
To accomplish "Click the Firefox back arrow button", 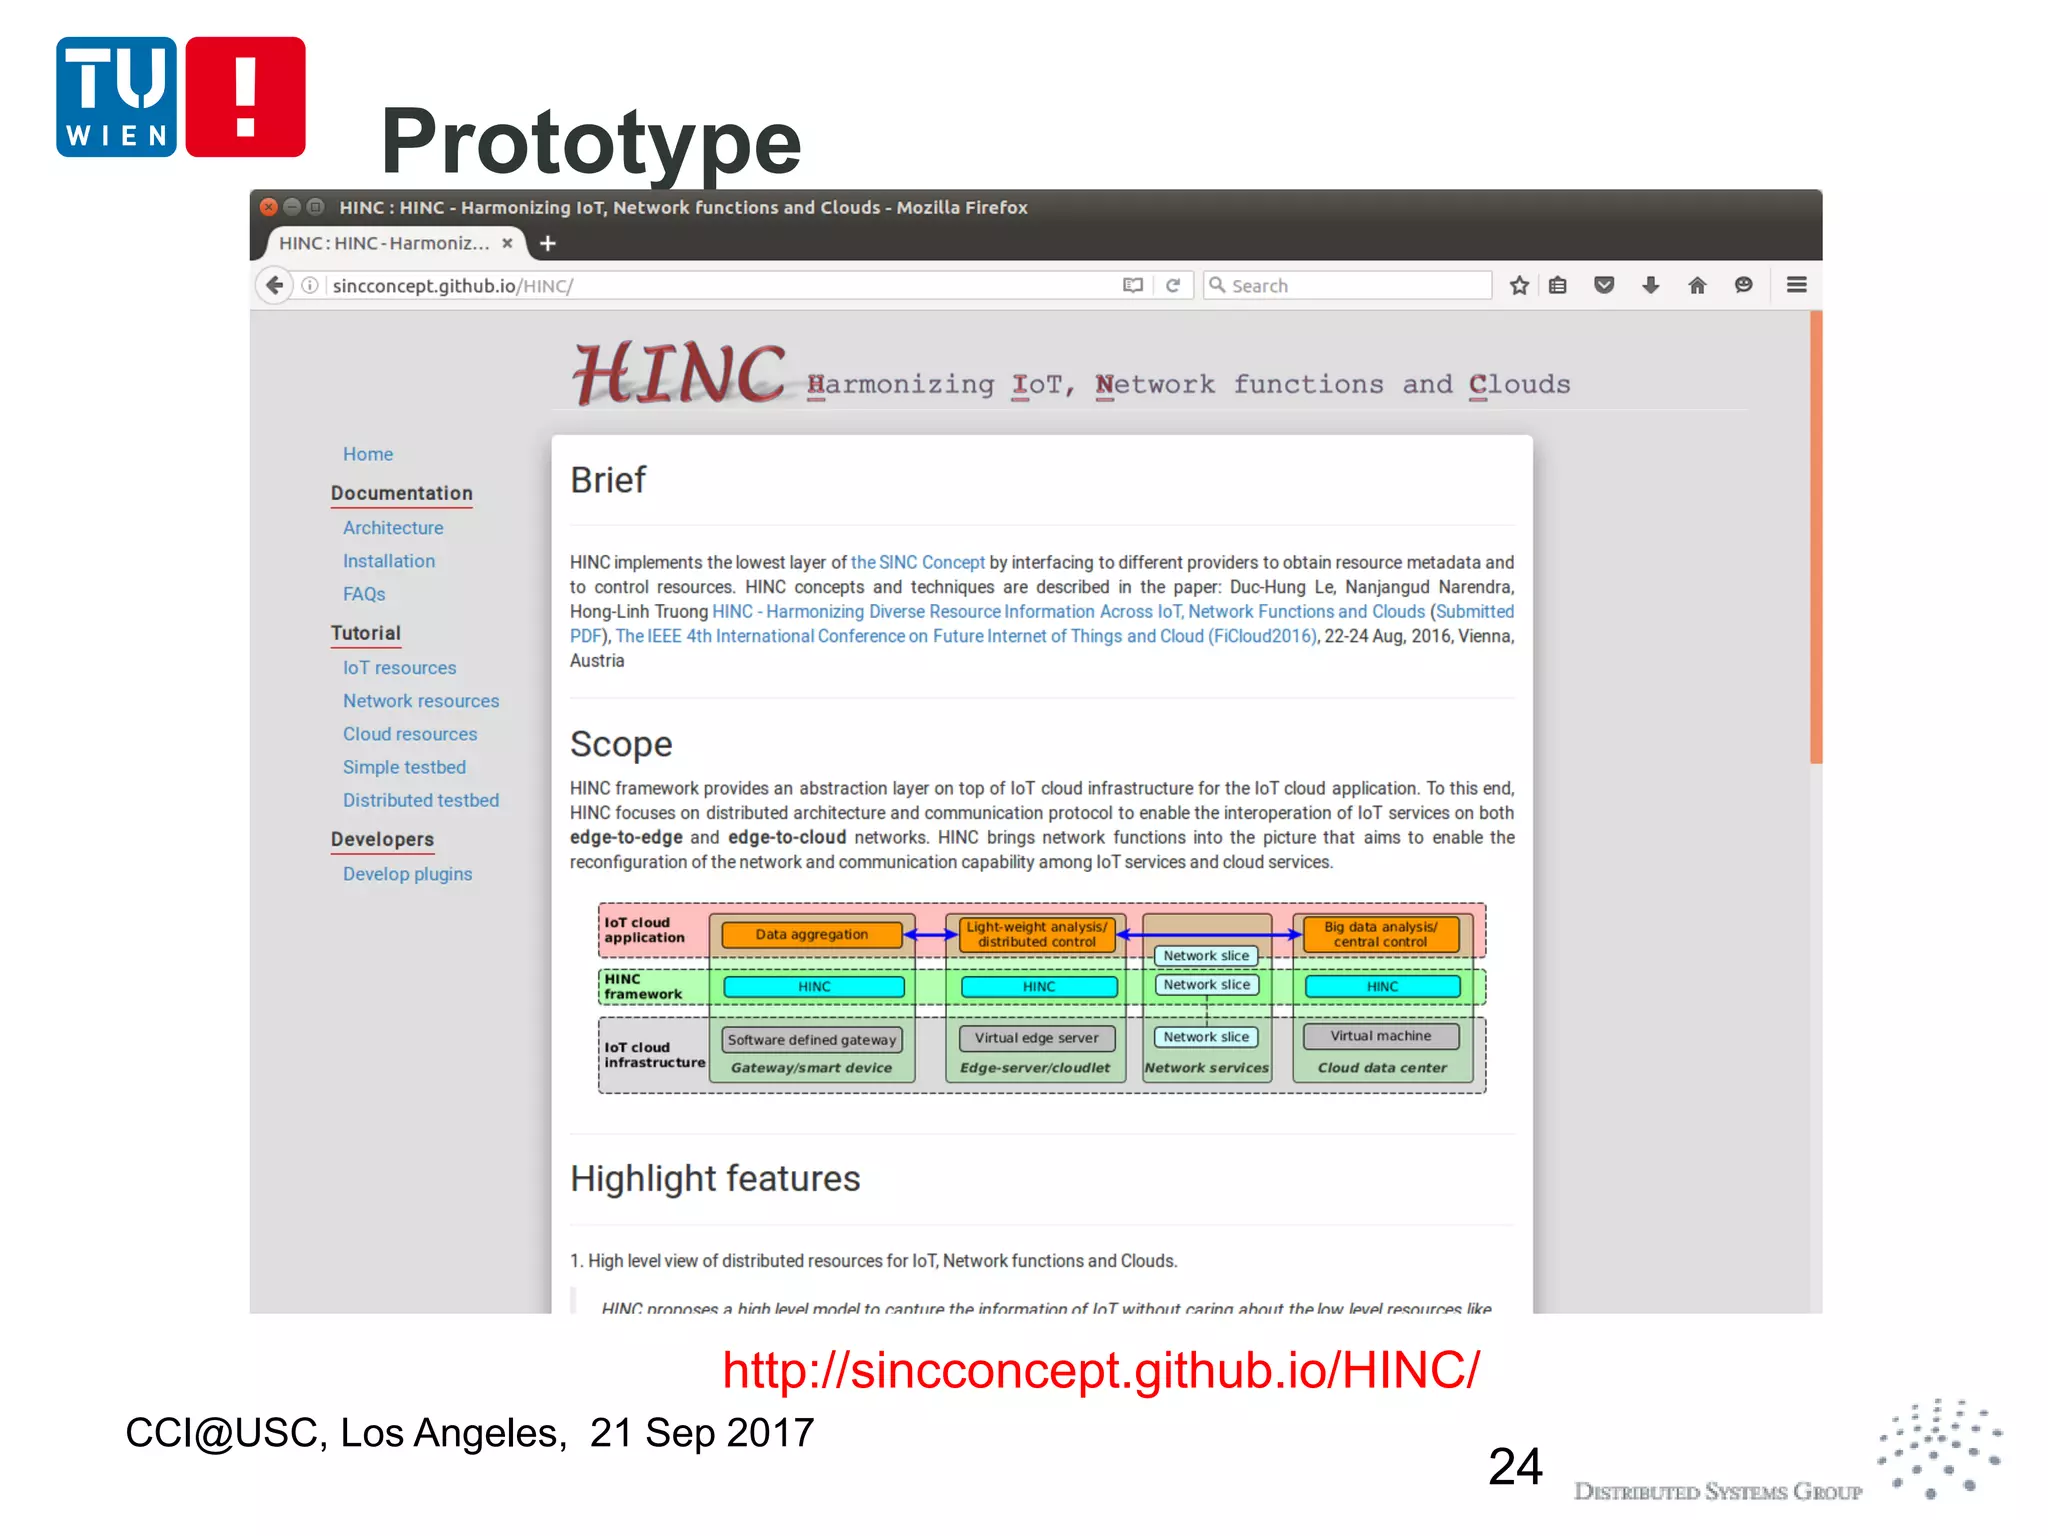I will click(x=275, y=286).
